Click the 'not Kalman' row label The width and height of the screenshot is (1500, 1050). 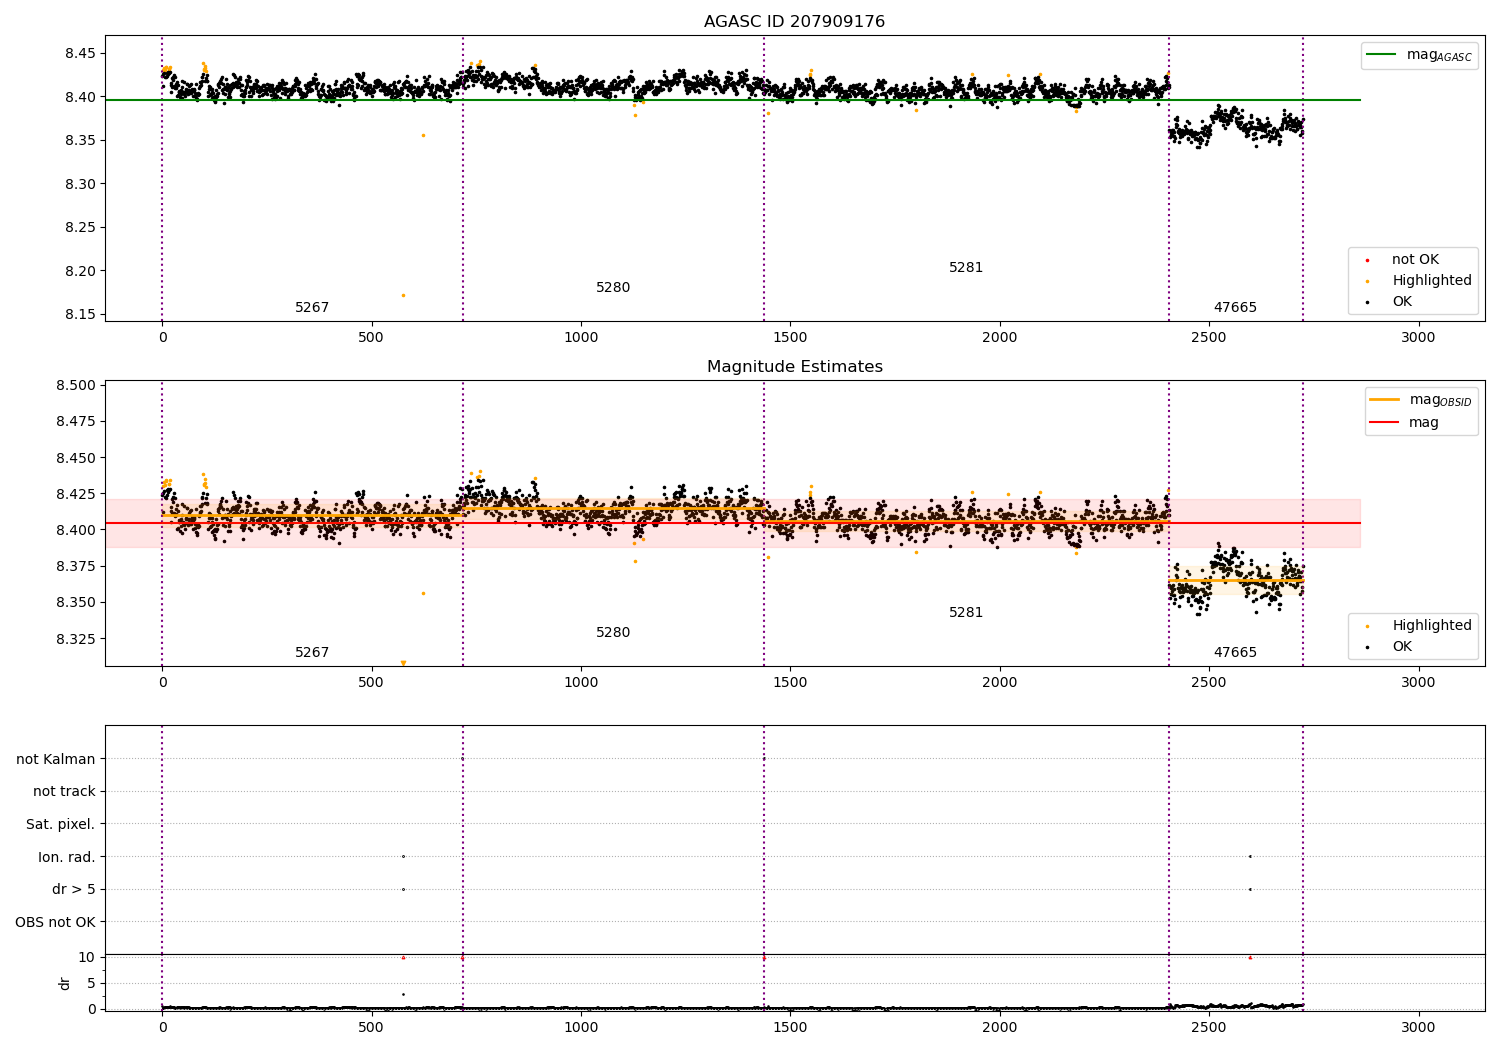click(x=56, y=759)
